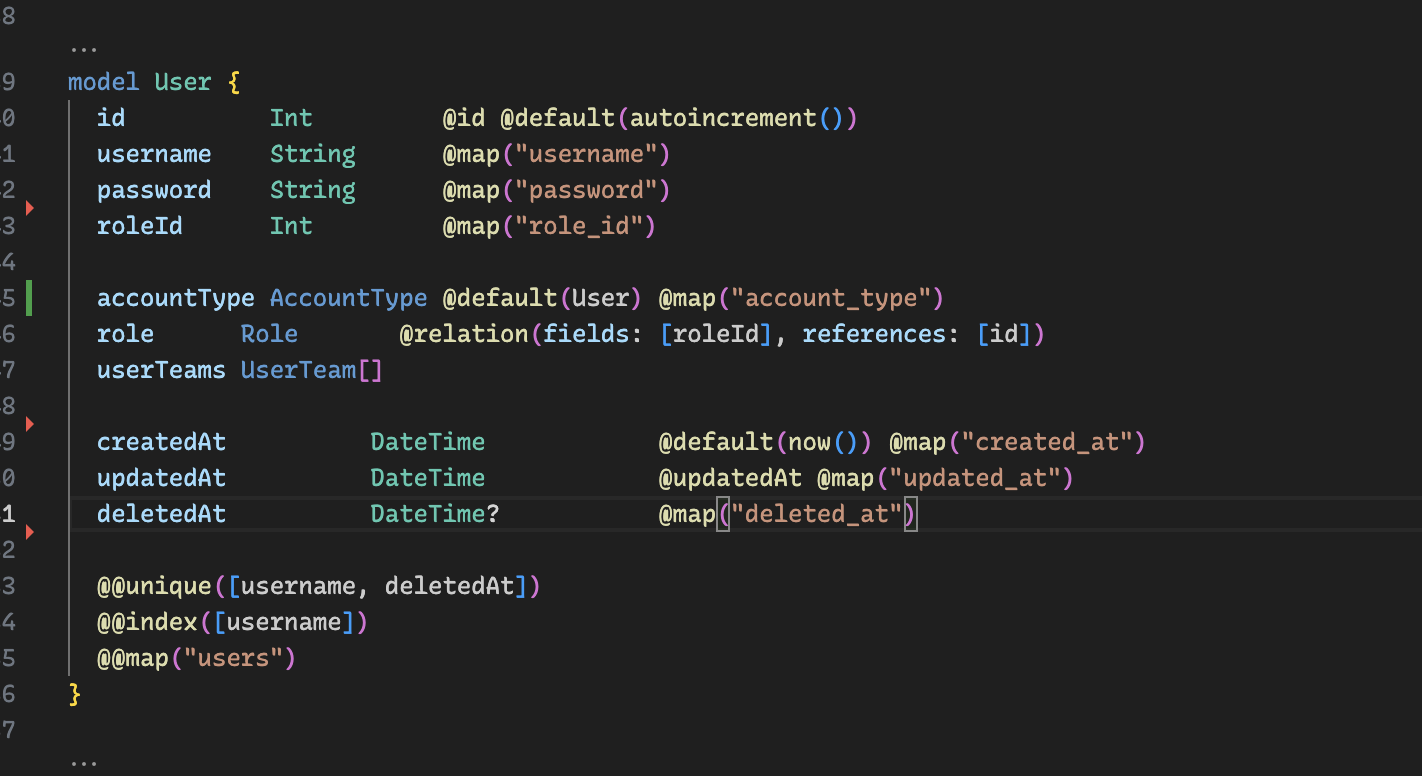Image resolution: width=1422 pixels, height=776 pixels.
Task: Click the accountType field name
Action: [176, 298]
